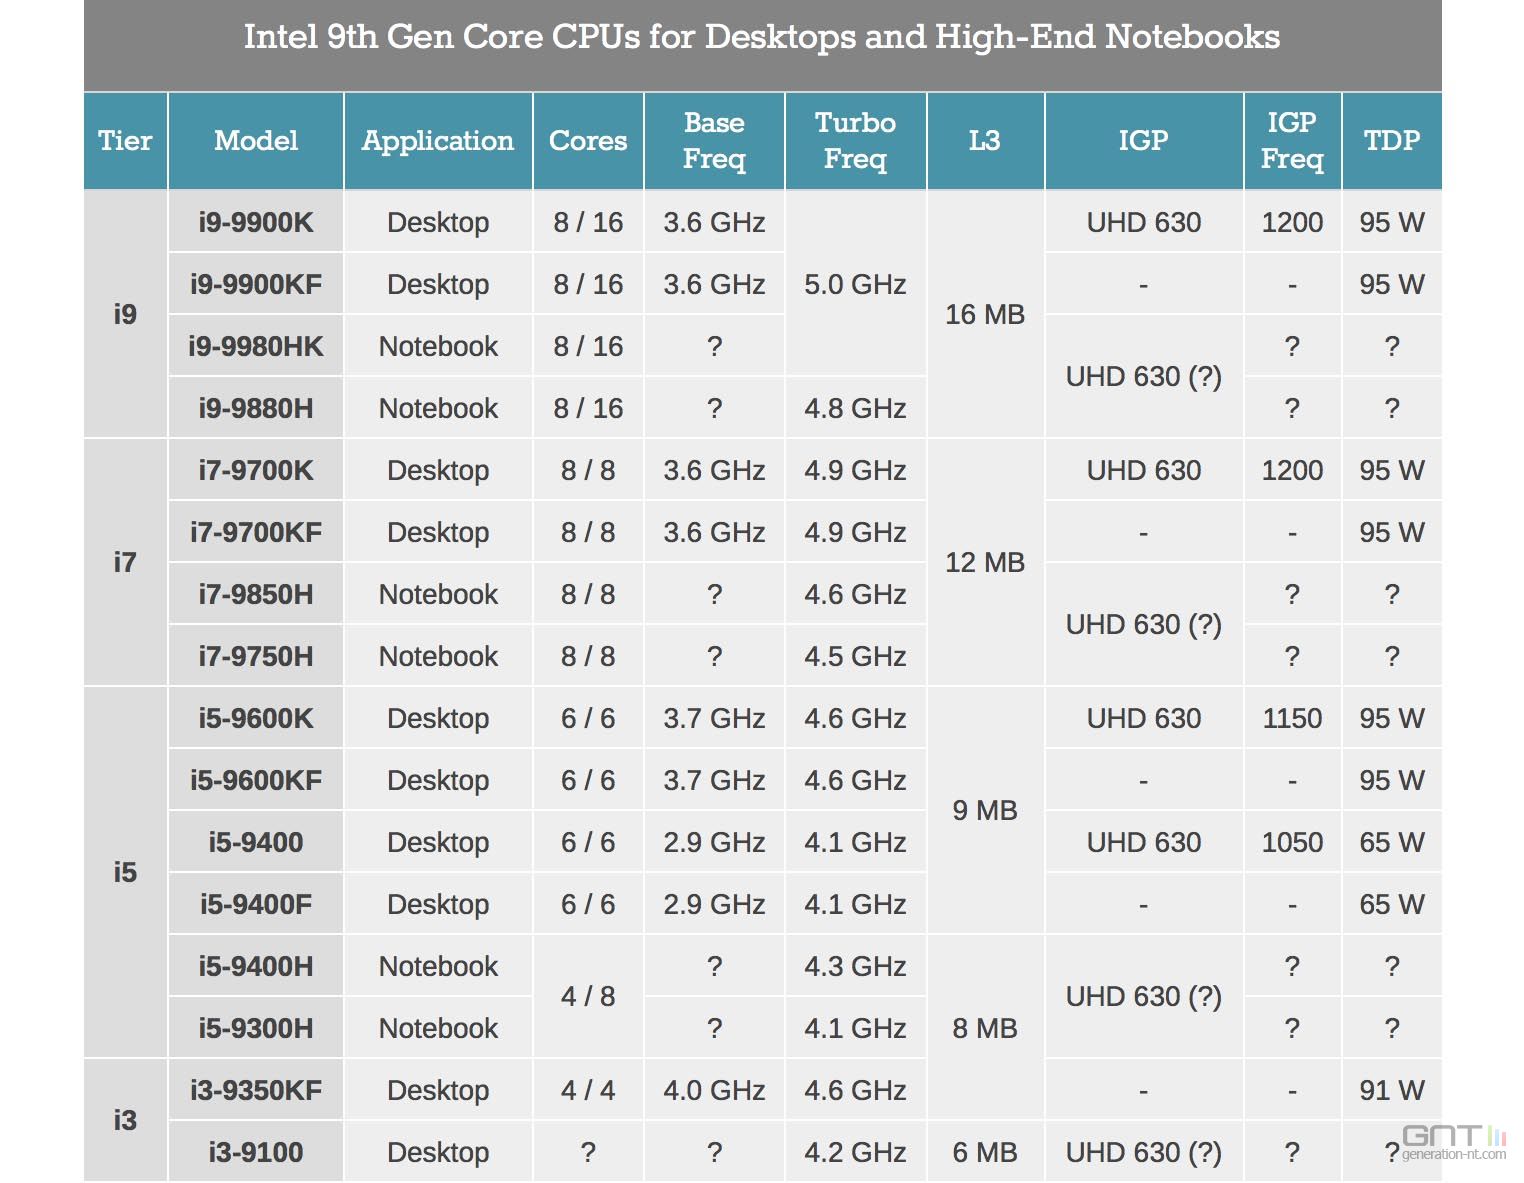Click the 'TDP' column header
The image size is (1524, 1183).
click(1392, 141)
